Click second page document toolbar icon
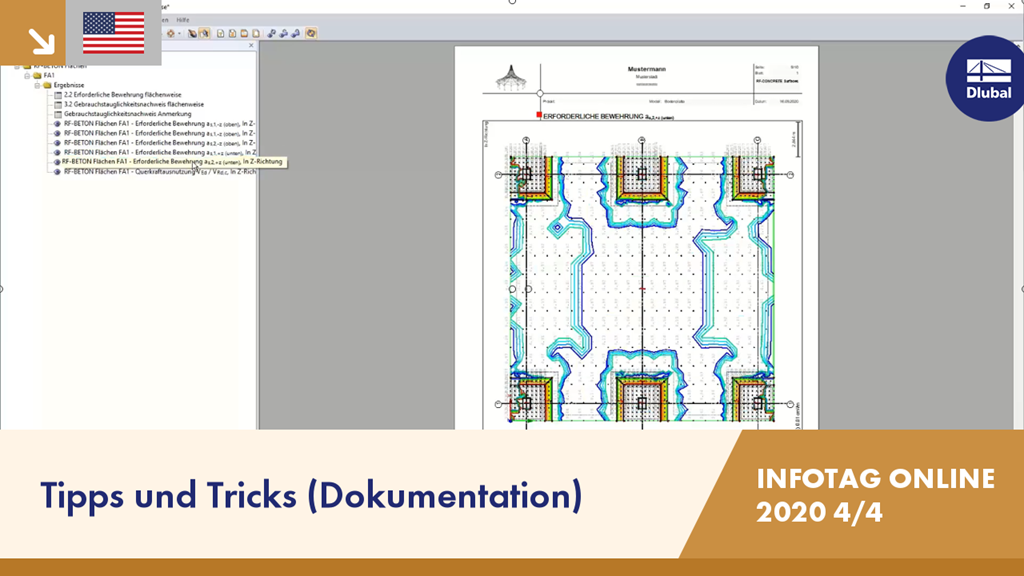The image size is (1024, 576). [x=232, y=33]
